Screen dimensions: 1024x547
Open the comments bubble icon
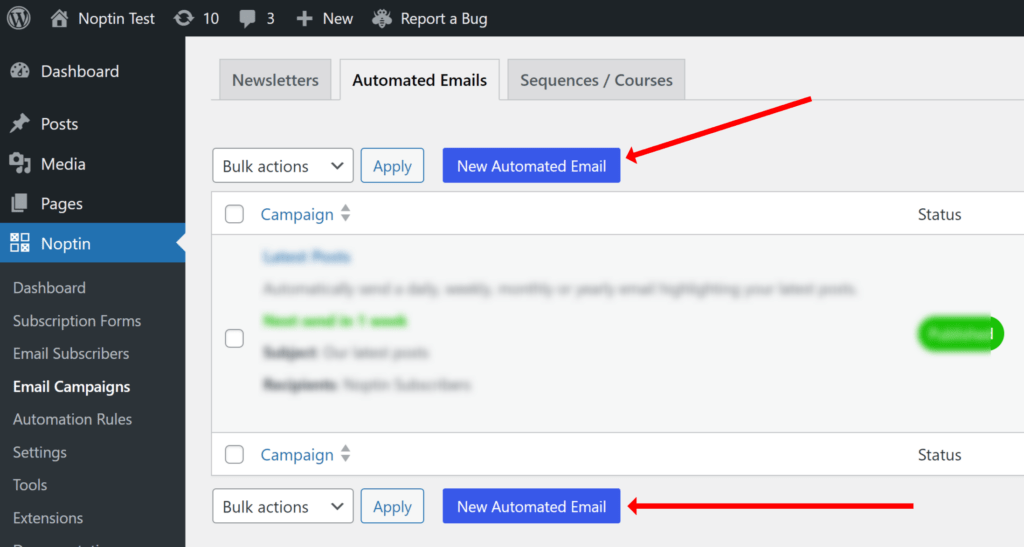[x=247, y=18]
